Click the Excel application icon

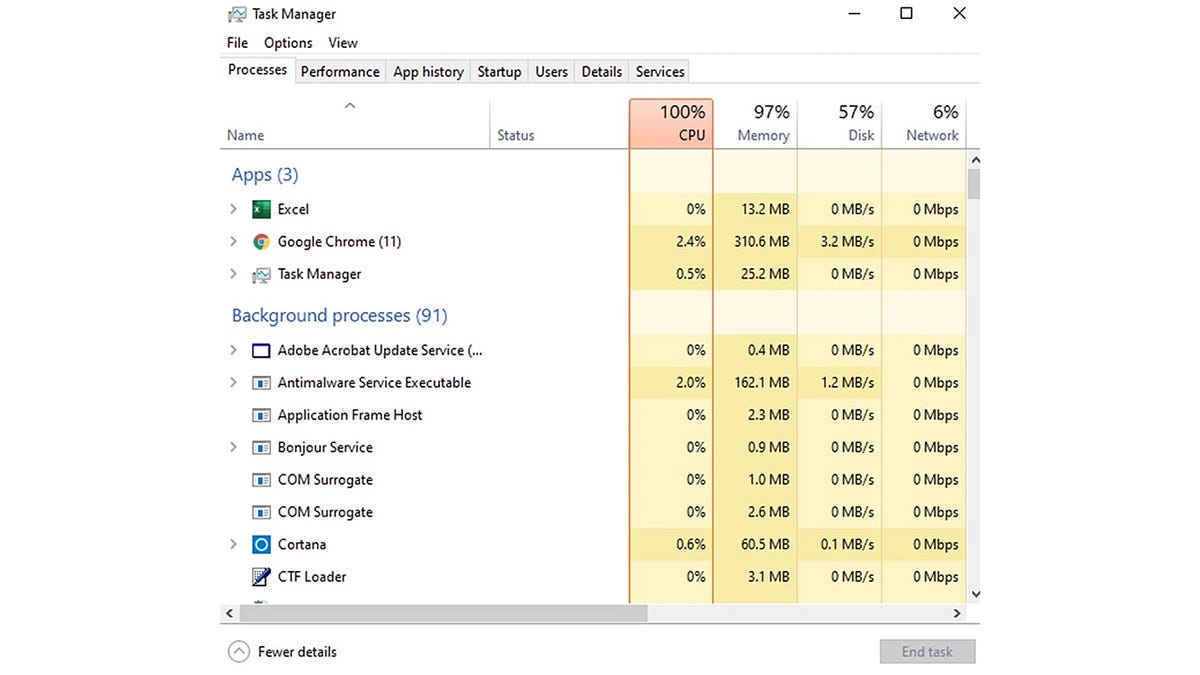tap(261, 209)
